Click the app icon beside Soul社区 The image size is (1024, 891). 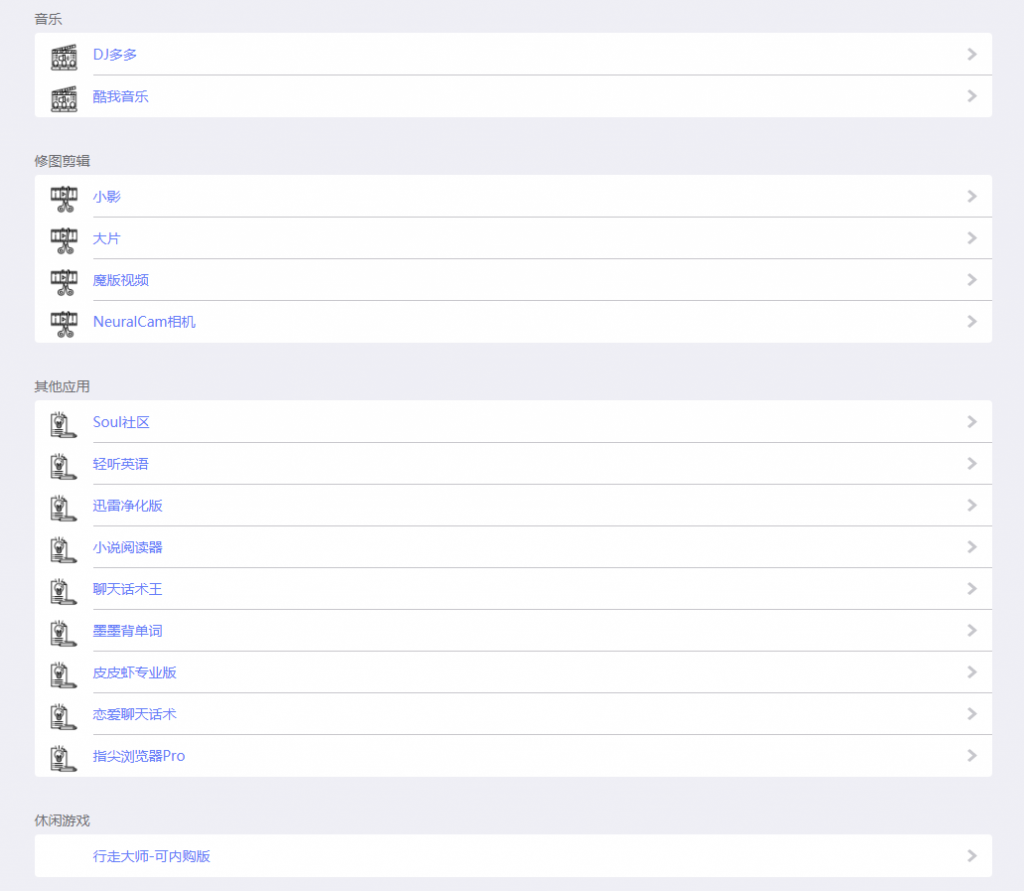point(63,425)
